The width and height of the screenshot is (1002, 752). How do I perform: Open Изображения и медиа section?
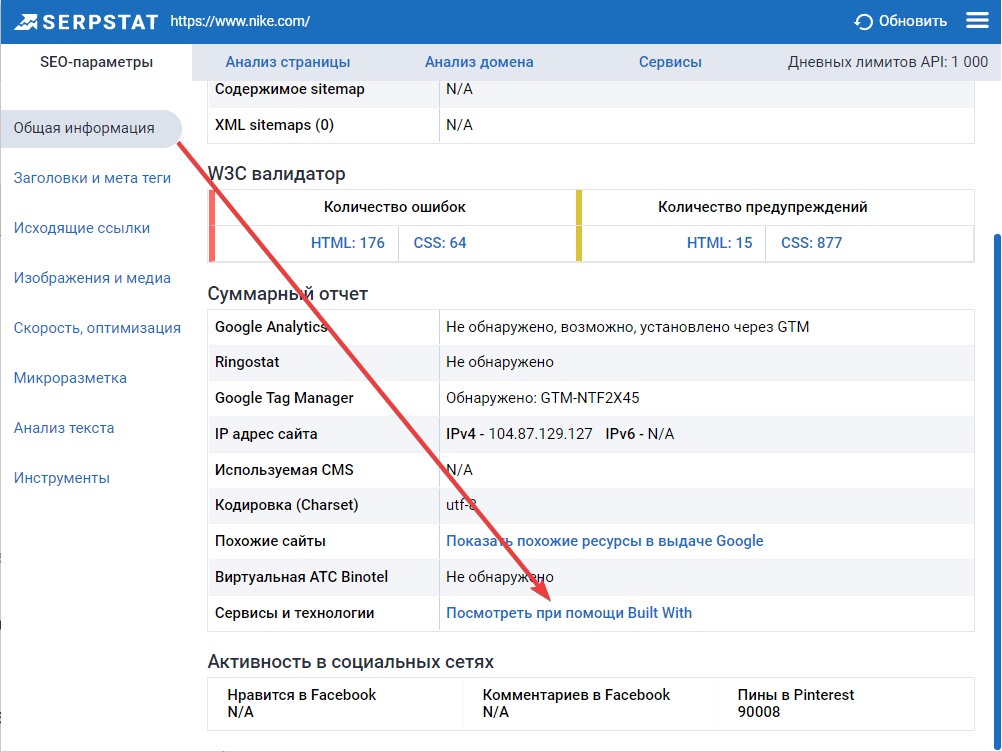tap(92, 278)
